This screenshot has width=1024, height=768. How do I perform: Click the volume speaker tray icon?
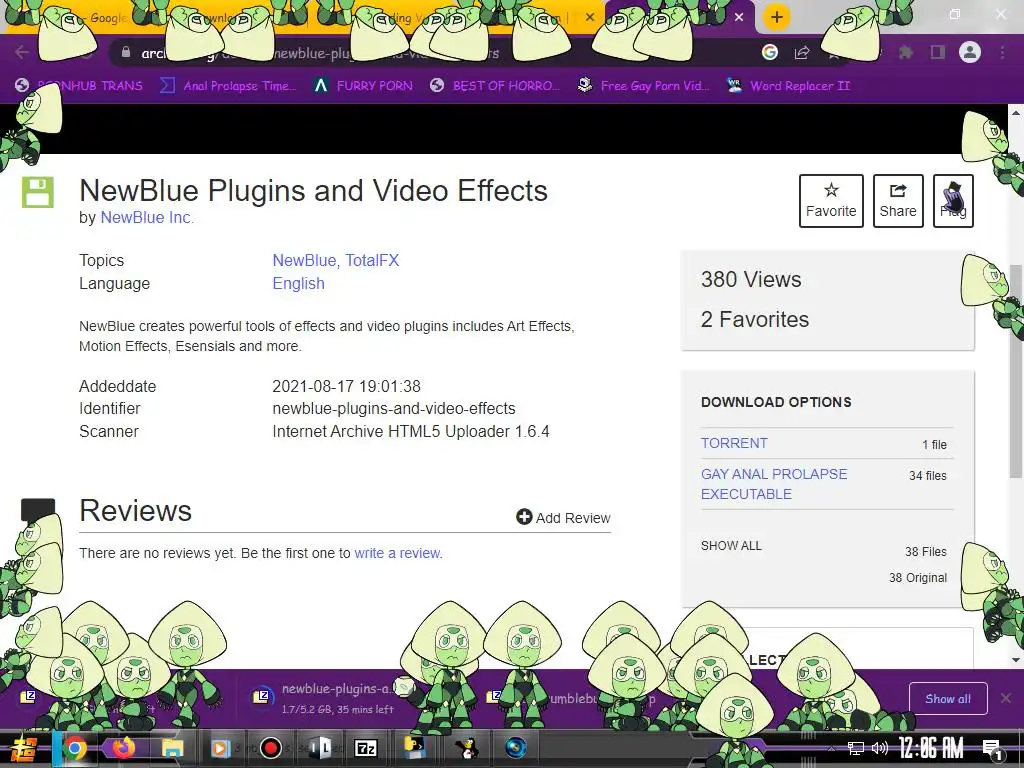point(880,748)
